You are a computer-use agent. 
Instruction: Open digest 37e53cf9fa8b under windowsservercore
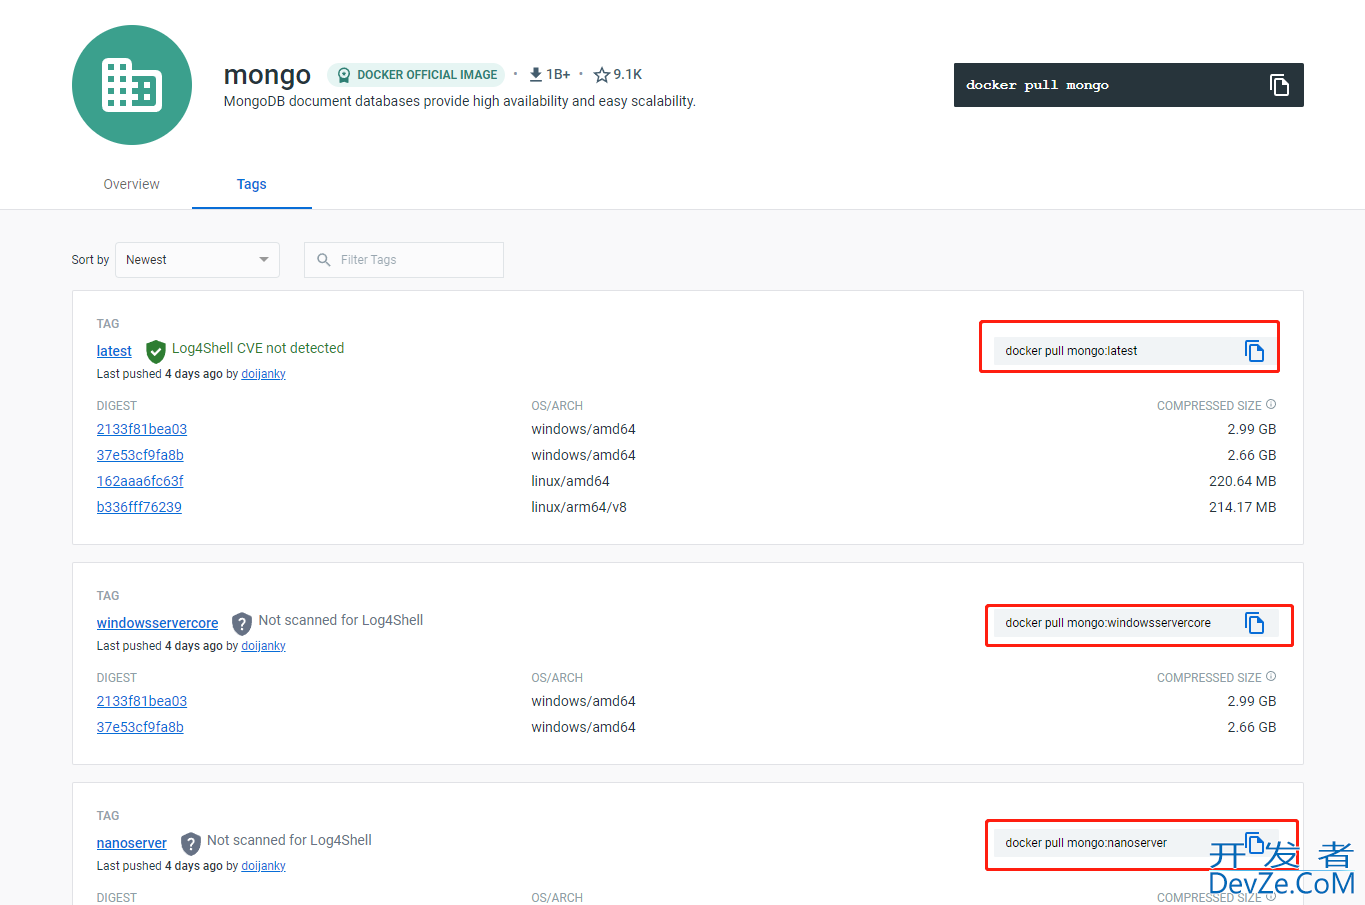tap(140, 727)
